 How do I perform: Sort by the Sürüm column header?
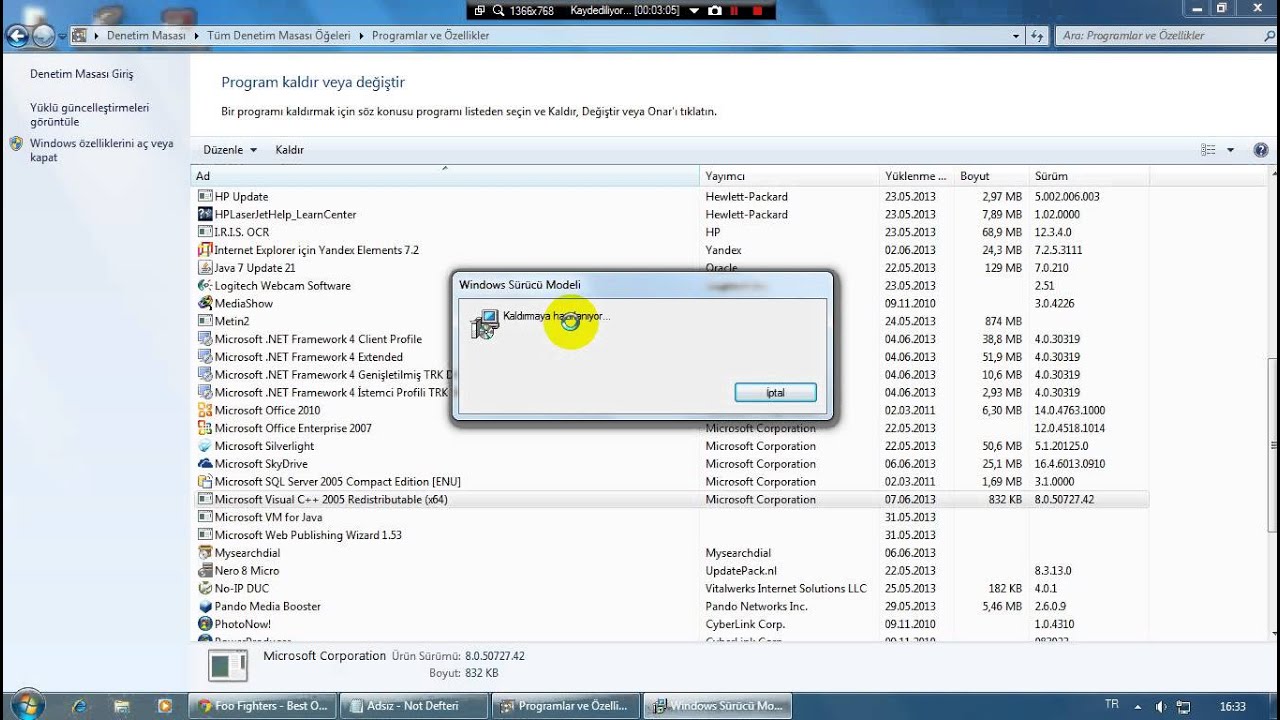1089,176
